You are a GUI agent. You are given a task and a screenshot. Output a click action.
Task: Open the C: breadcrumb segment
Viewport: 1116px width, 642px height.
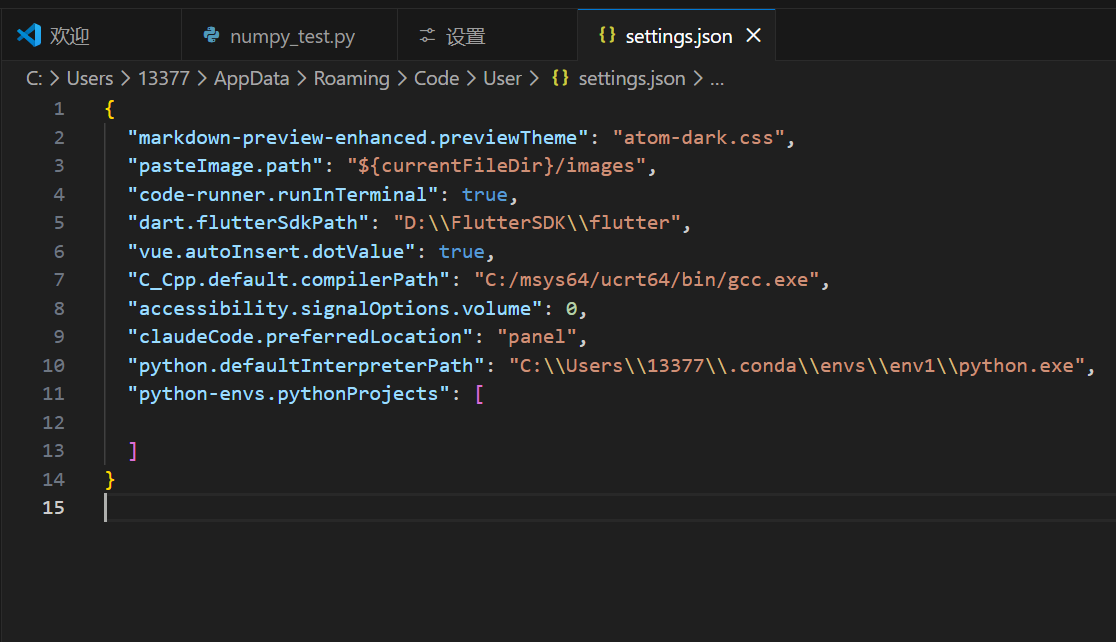pos(34,78)
